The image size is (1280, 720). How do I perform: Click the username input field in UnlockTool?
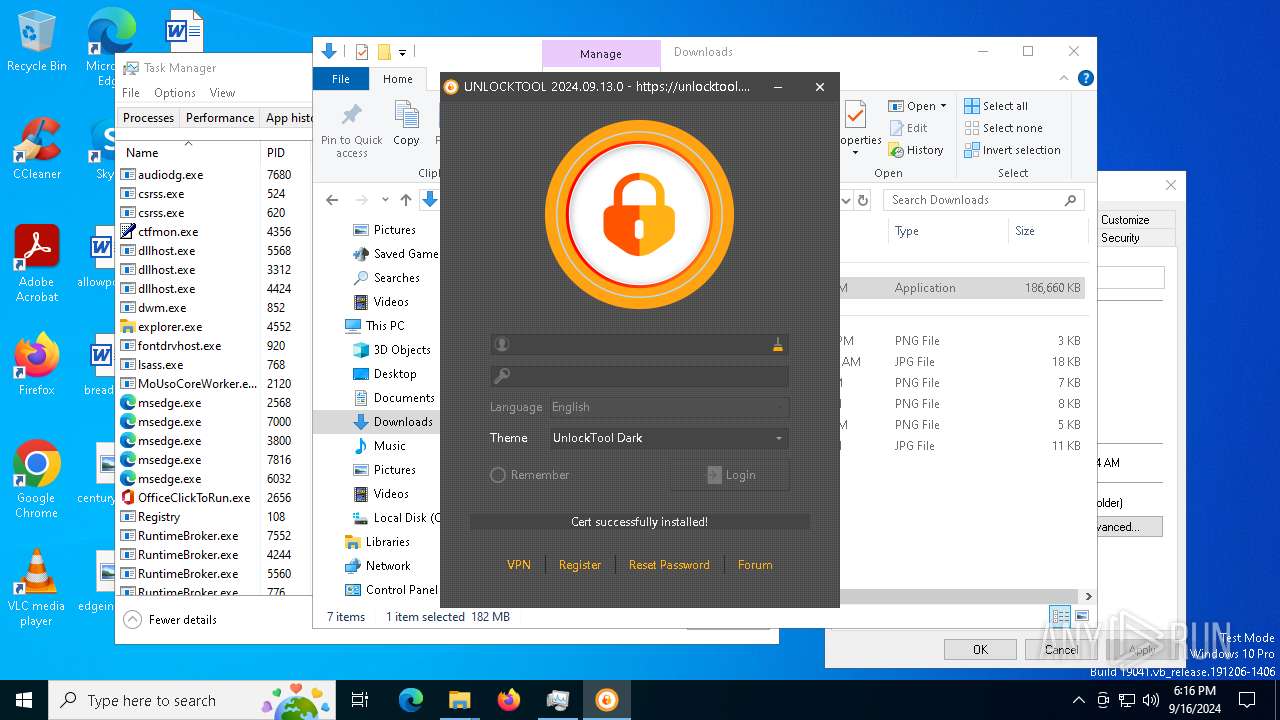tap(639, 344)
